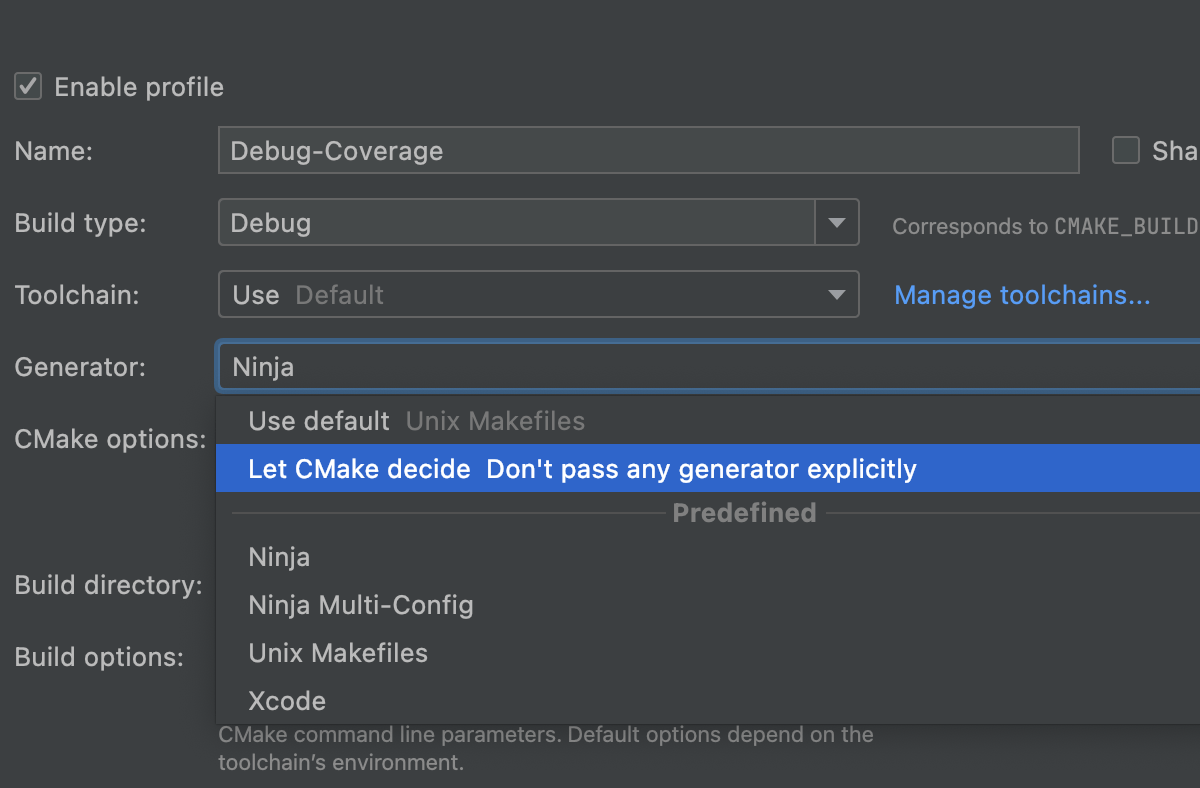Click the Build directory: label
Image resolution: width=1200 pixels, height=788 pixels.
[109, 585]
